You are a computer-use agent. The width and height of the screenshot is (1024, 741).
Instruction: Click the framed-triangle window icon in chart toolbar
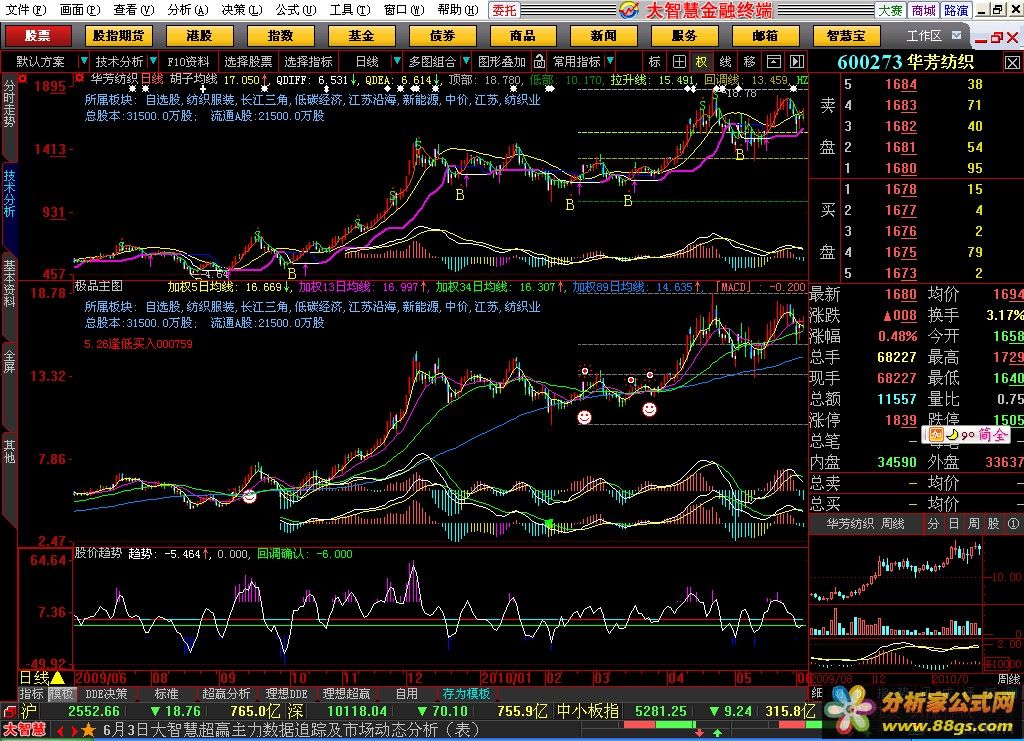click(x=774, y=61)
